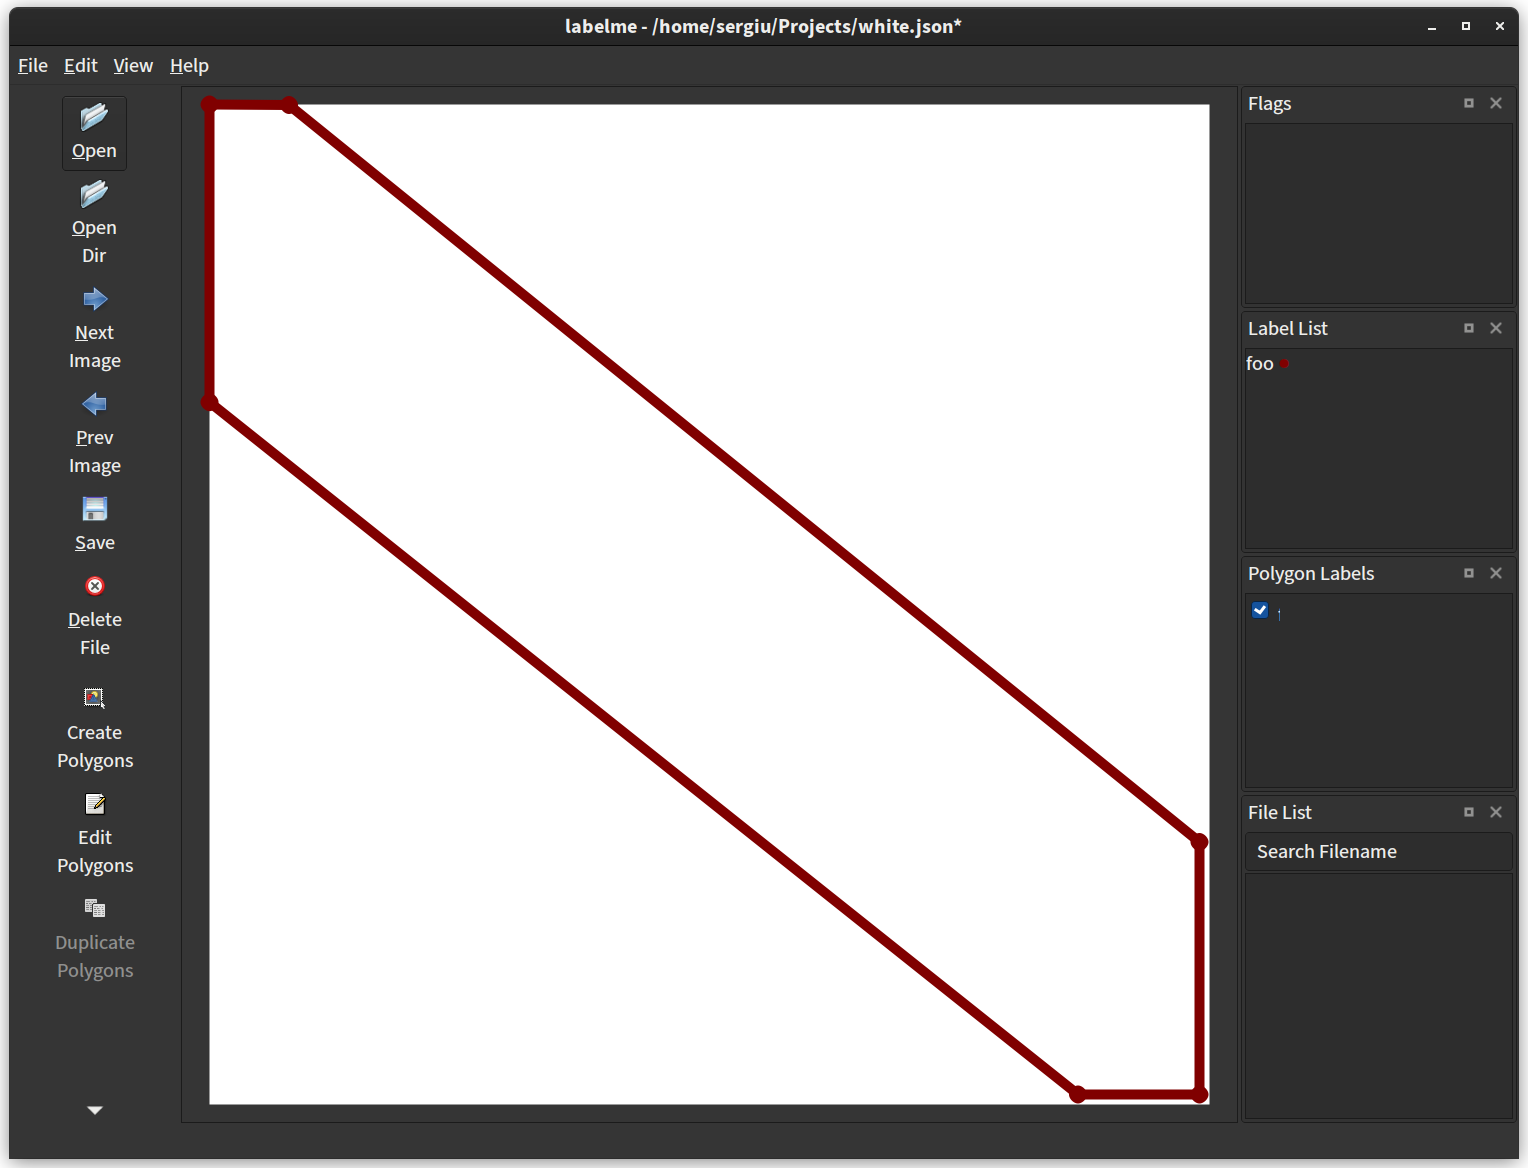Viewport: 1528px width, 1168px height.
Task: Open the View menu
Action: (x=133, y=65)
